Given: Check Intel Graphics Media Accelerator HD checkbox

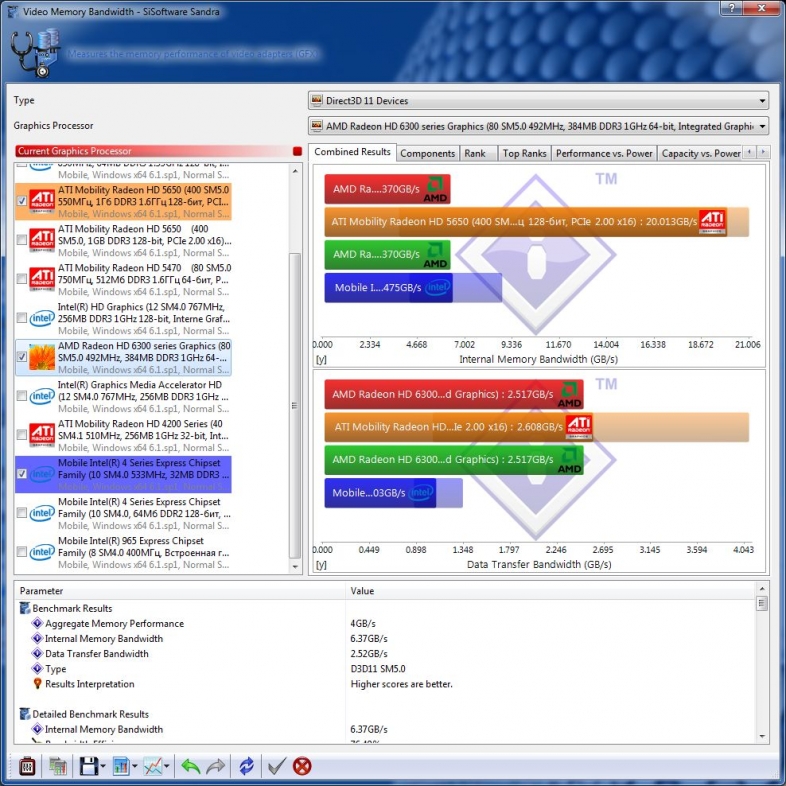Looking at the screenshot, I should pyautogui.click(x=22, y=396).
